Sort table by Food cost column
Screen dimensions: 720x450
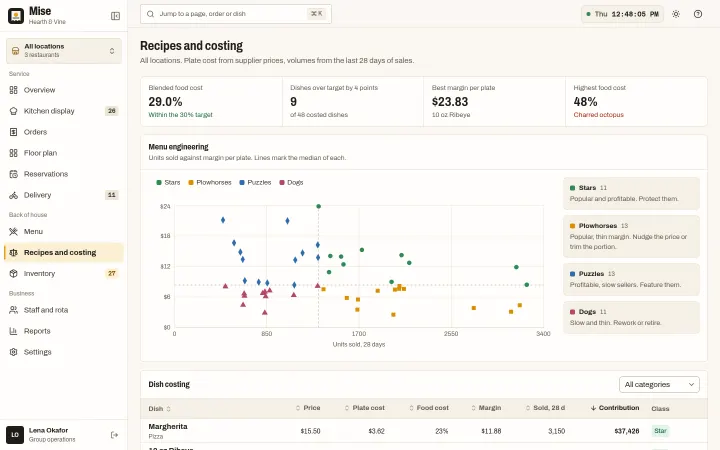click(428, 408)
